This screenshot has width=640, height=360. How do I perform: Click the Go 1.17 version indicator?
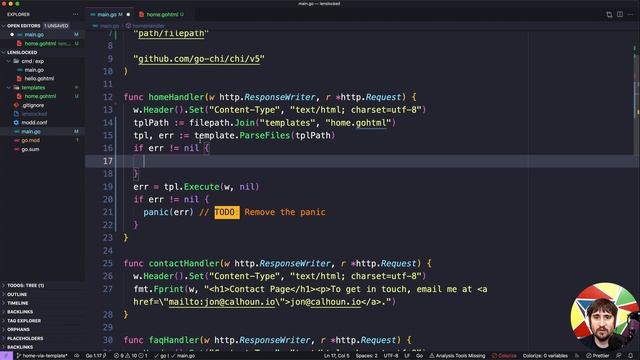click(96, 356)
